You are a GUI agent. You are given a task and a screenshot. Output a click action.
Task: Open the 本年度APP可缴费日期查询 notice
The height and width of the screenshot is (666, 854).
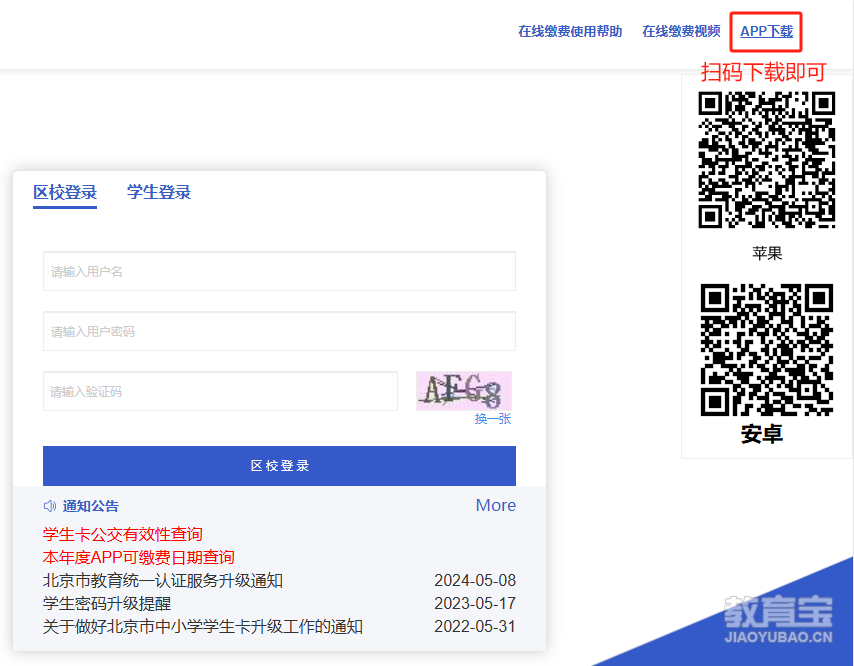coord(138,557)
